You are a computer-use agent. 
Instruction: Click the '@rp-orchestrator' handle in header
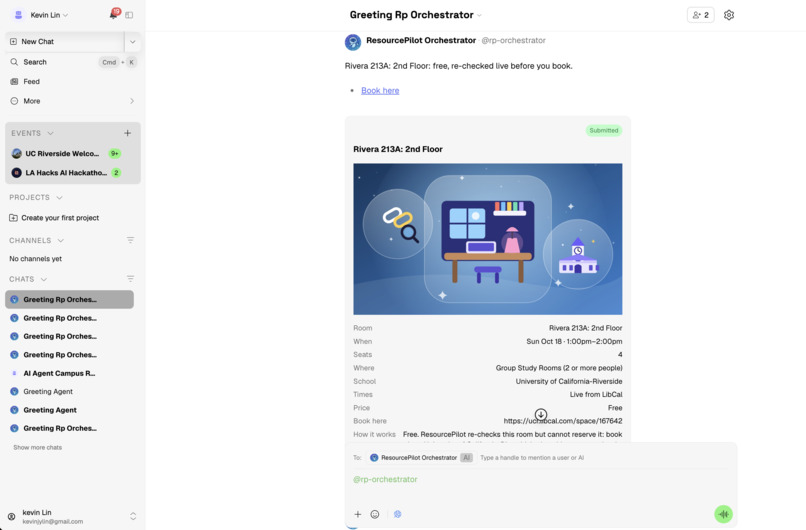pyautogui.click(x=513, y=40)
